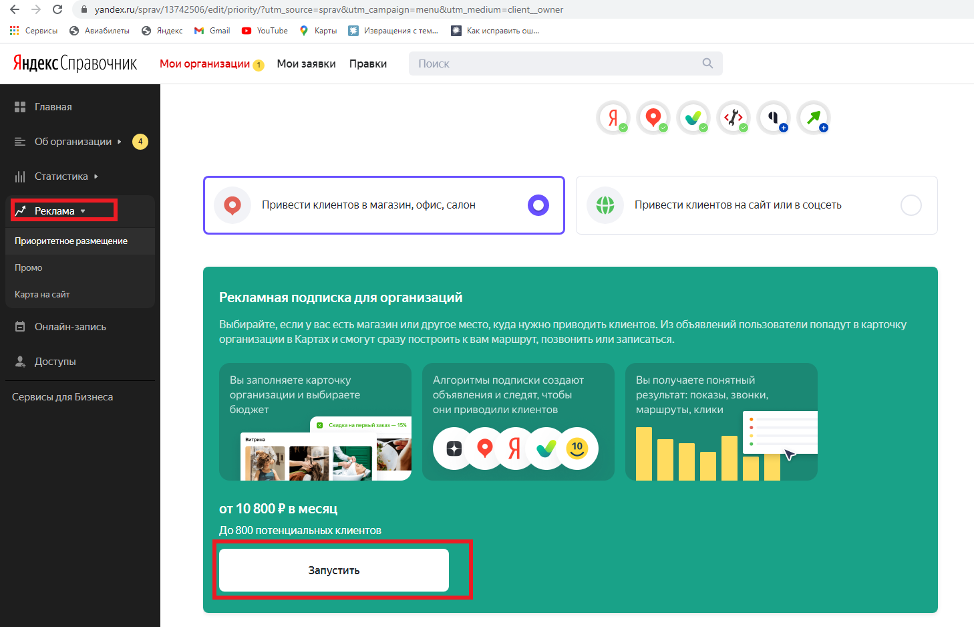Screen dimensions: 974x627
Task: Click the Вы получаете понятный результат card
Action: point(721,422)
